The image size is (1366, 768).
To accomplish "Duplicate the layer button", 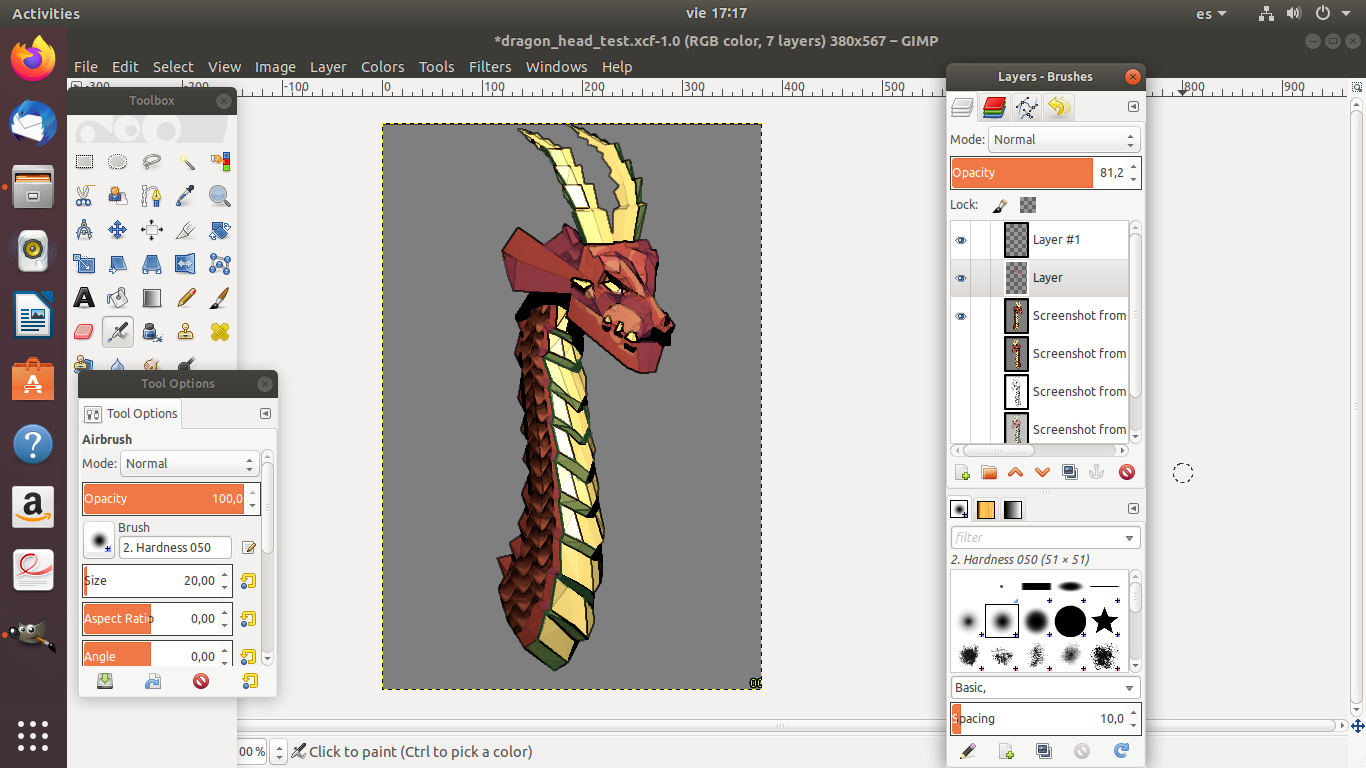I will (x=1069, y=473).
